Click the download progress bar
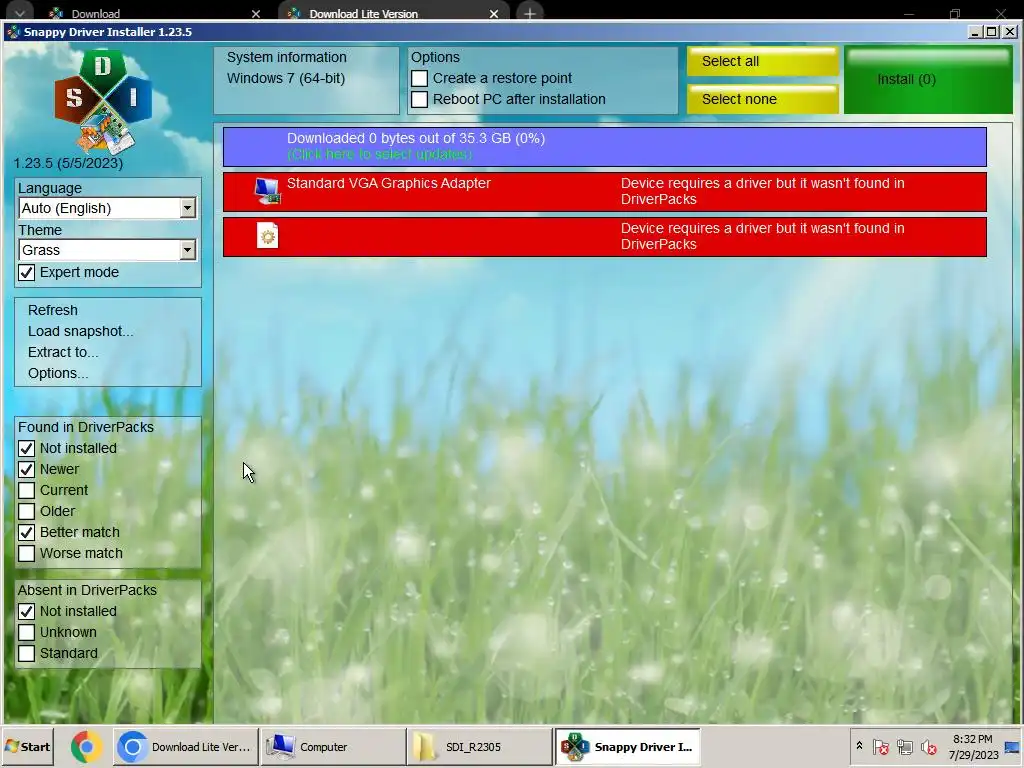 click(605, 146)
